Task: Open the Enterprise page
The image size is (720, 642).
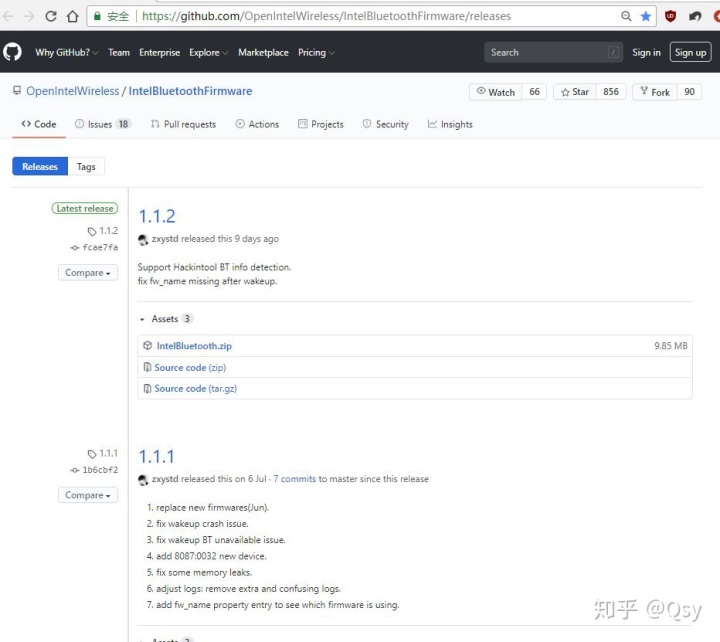Action: 159,52
